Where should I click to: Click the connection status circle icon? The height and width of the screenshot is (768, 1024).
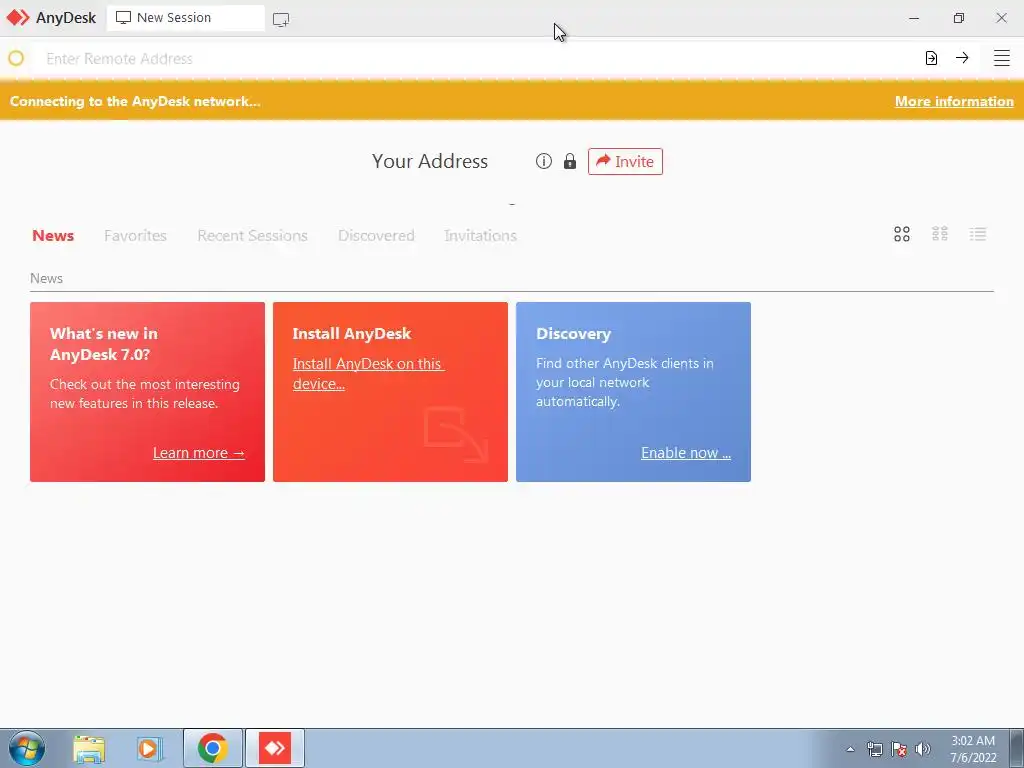pyautogui.click(x=16, y=58)
